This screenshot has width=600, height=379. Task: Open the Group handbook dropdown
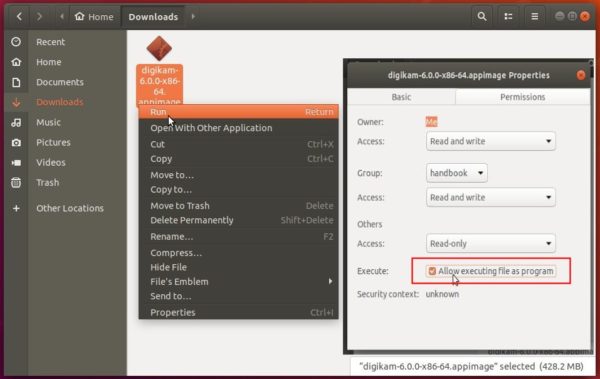[457, 173]
